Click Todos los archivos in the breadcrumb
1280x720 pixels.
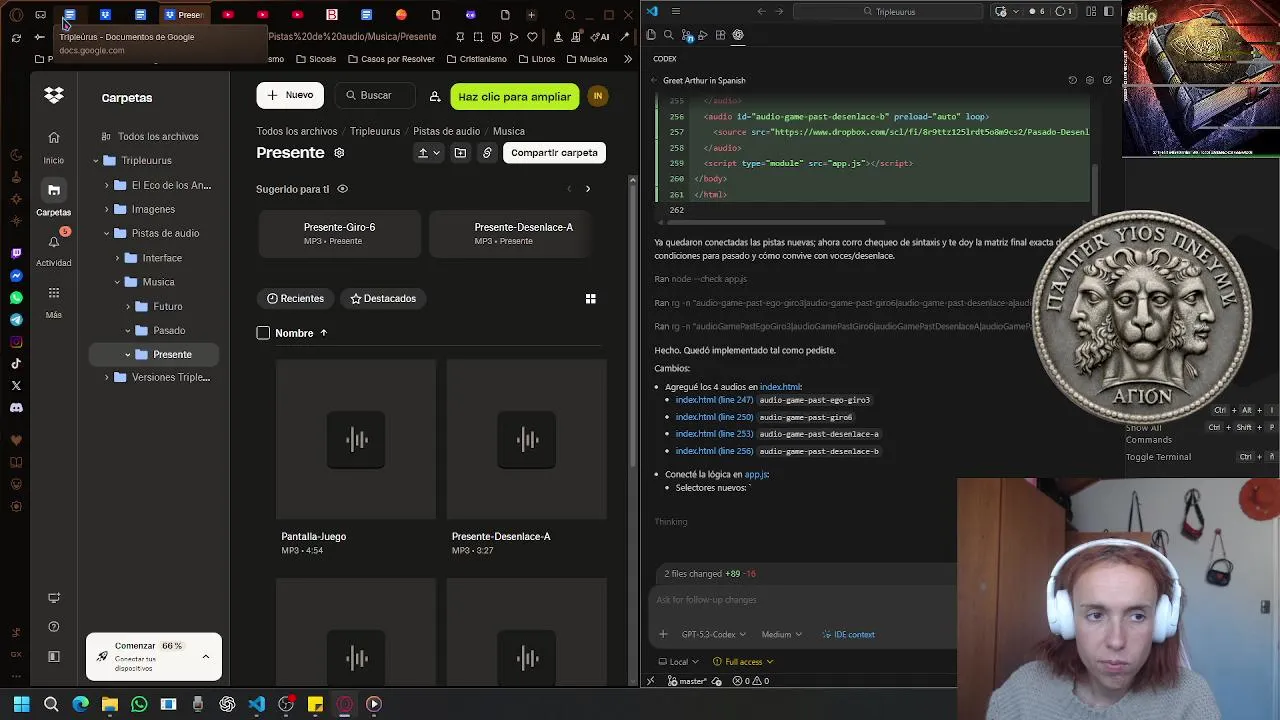point(297,131)
